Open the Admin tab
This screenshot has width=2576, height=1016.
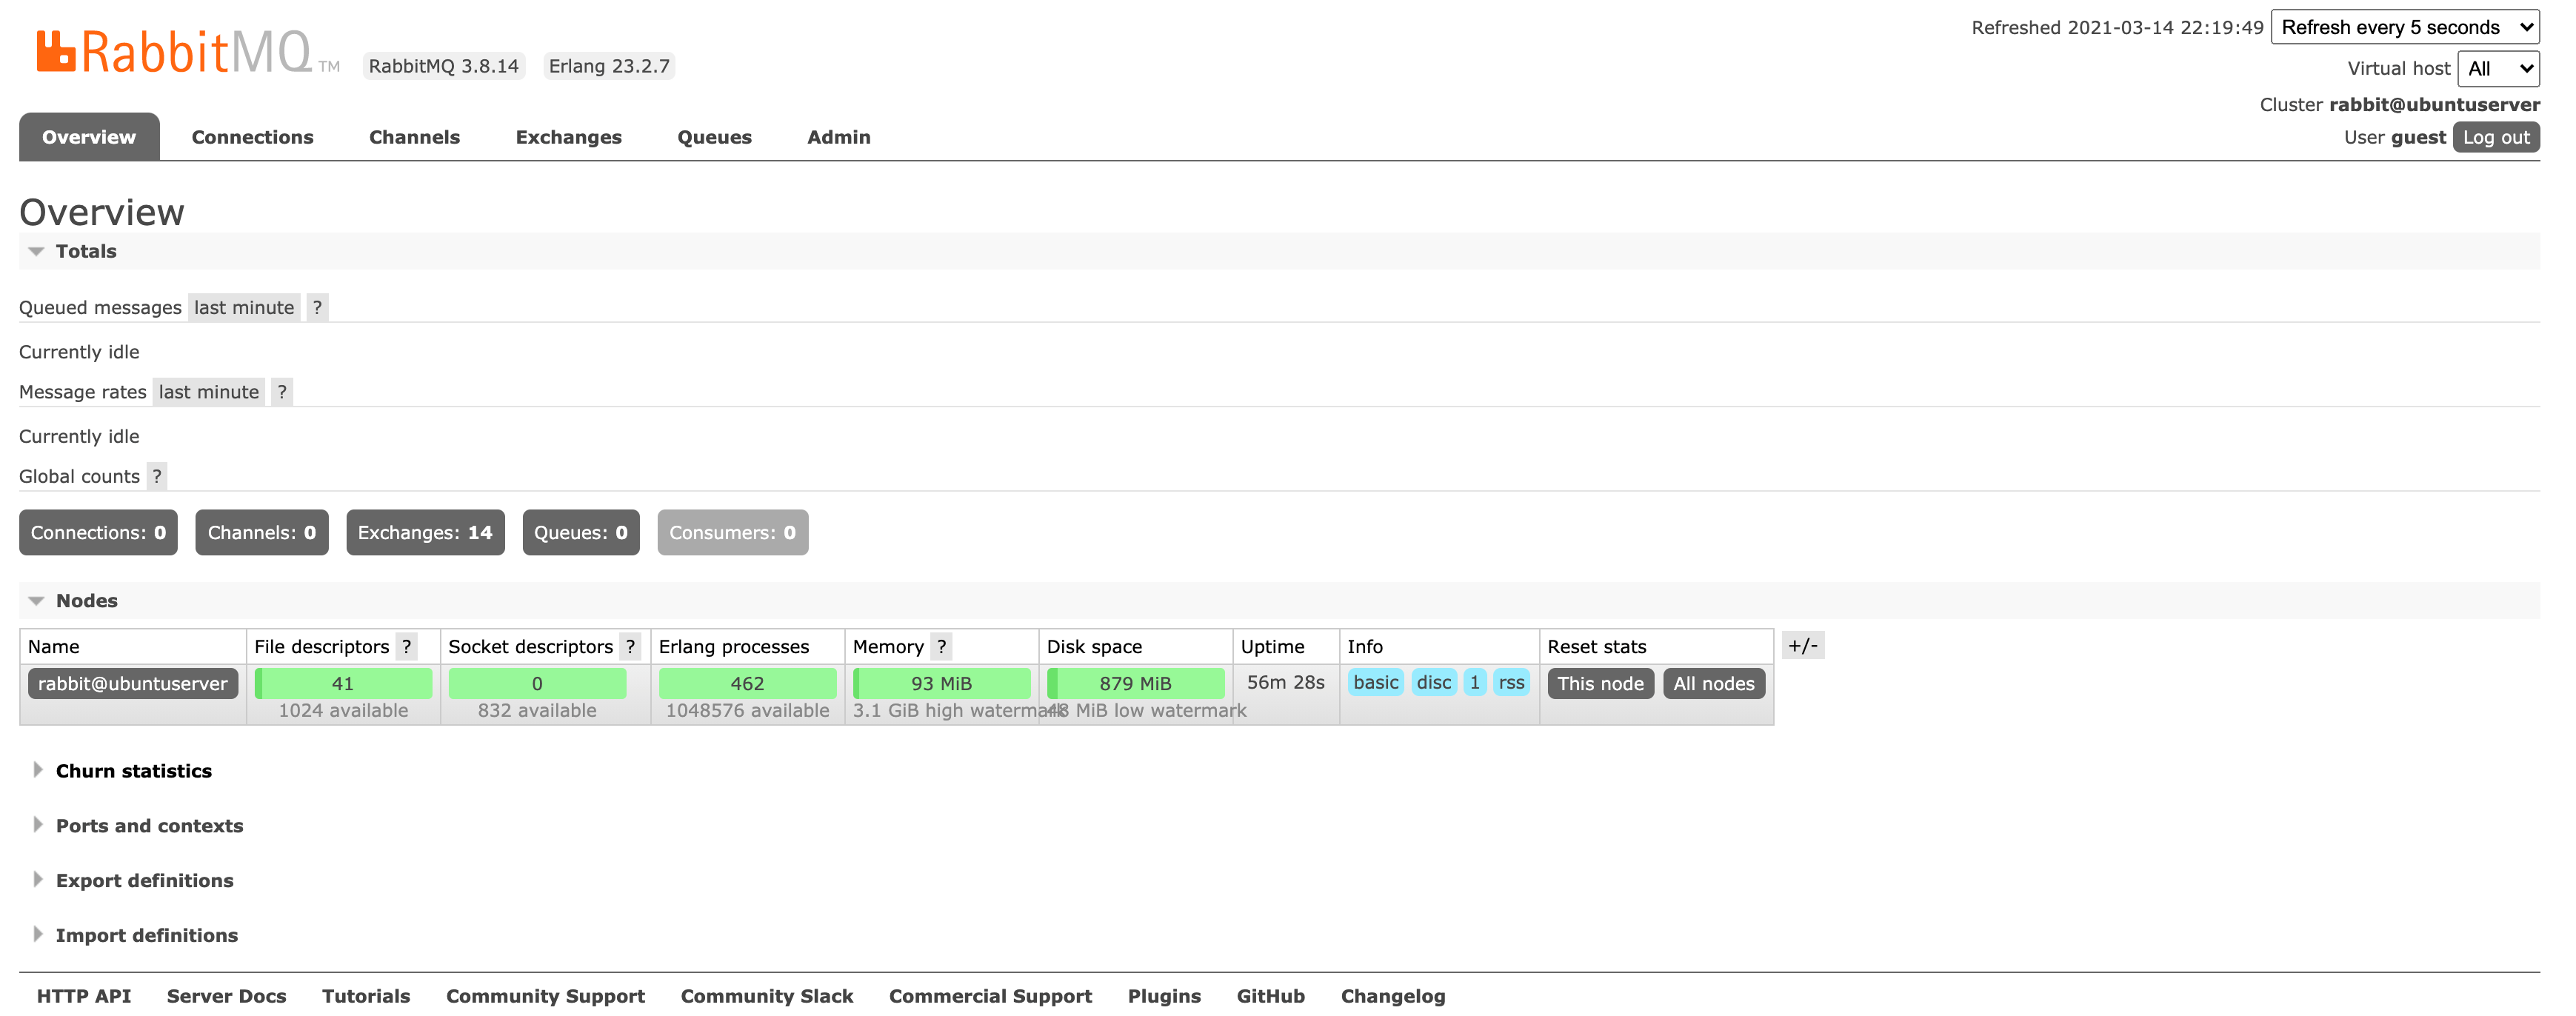coord(838,137)
